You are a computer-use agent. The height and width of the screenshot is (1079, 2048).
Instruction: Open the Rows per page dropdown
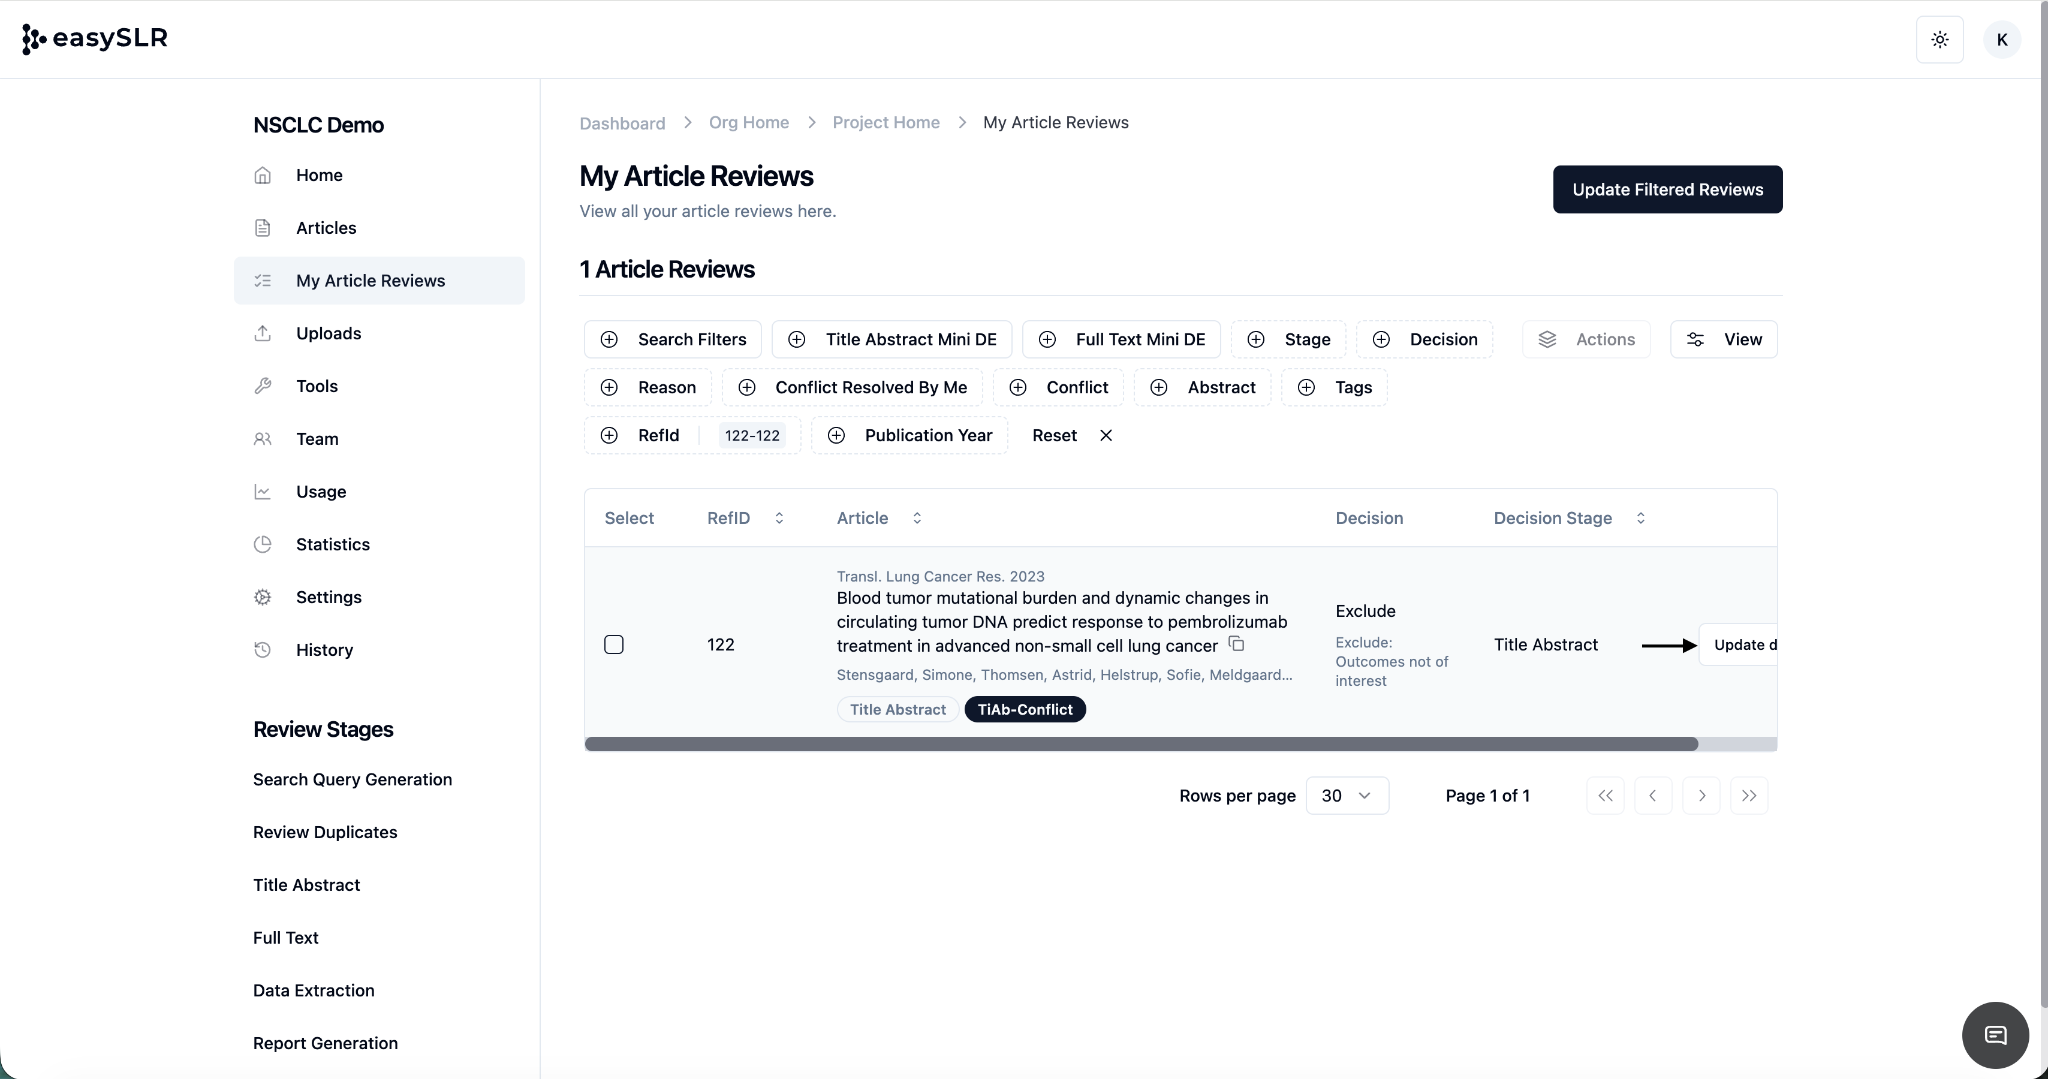coord(1346,796)
